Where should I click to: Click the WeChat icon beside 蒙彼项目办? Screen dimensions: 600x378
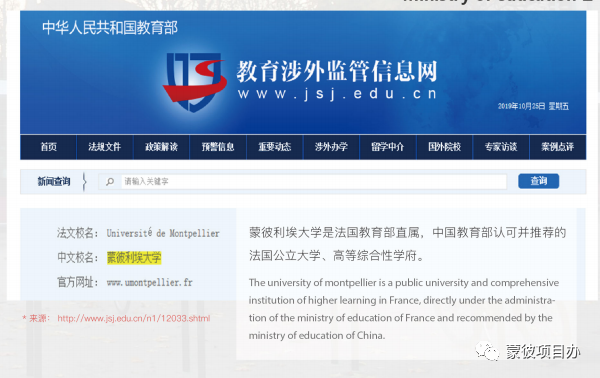(x=487, y=351)
